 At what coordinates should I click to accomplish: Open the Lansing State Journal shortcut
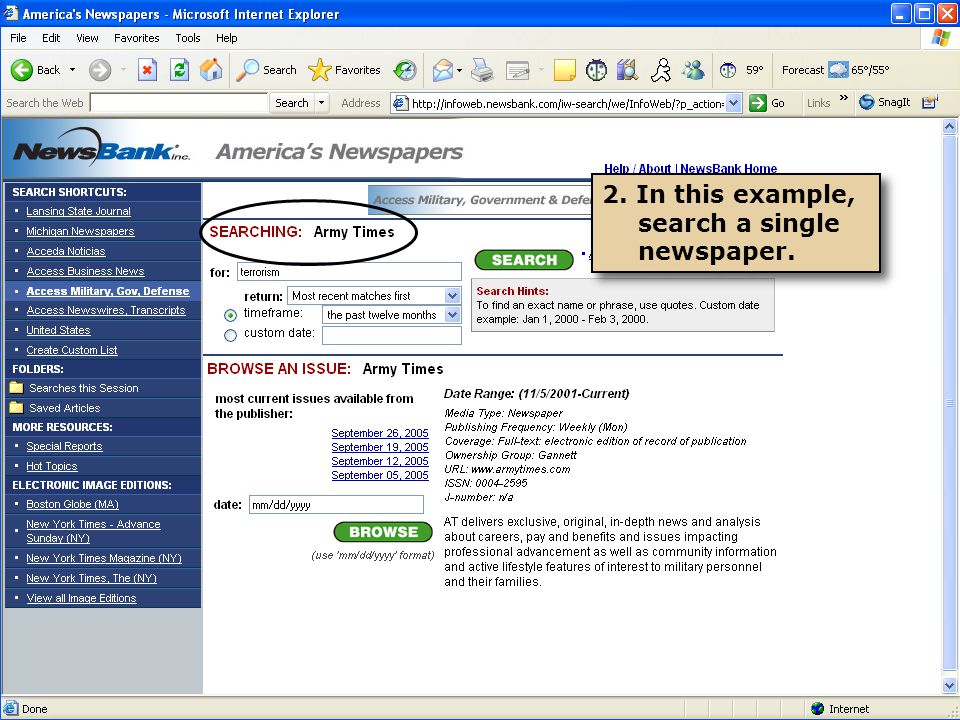78,211
